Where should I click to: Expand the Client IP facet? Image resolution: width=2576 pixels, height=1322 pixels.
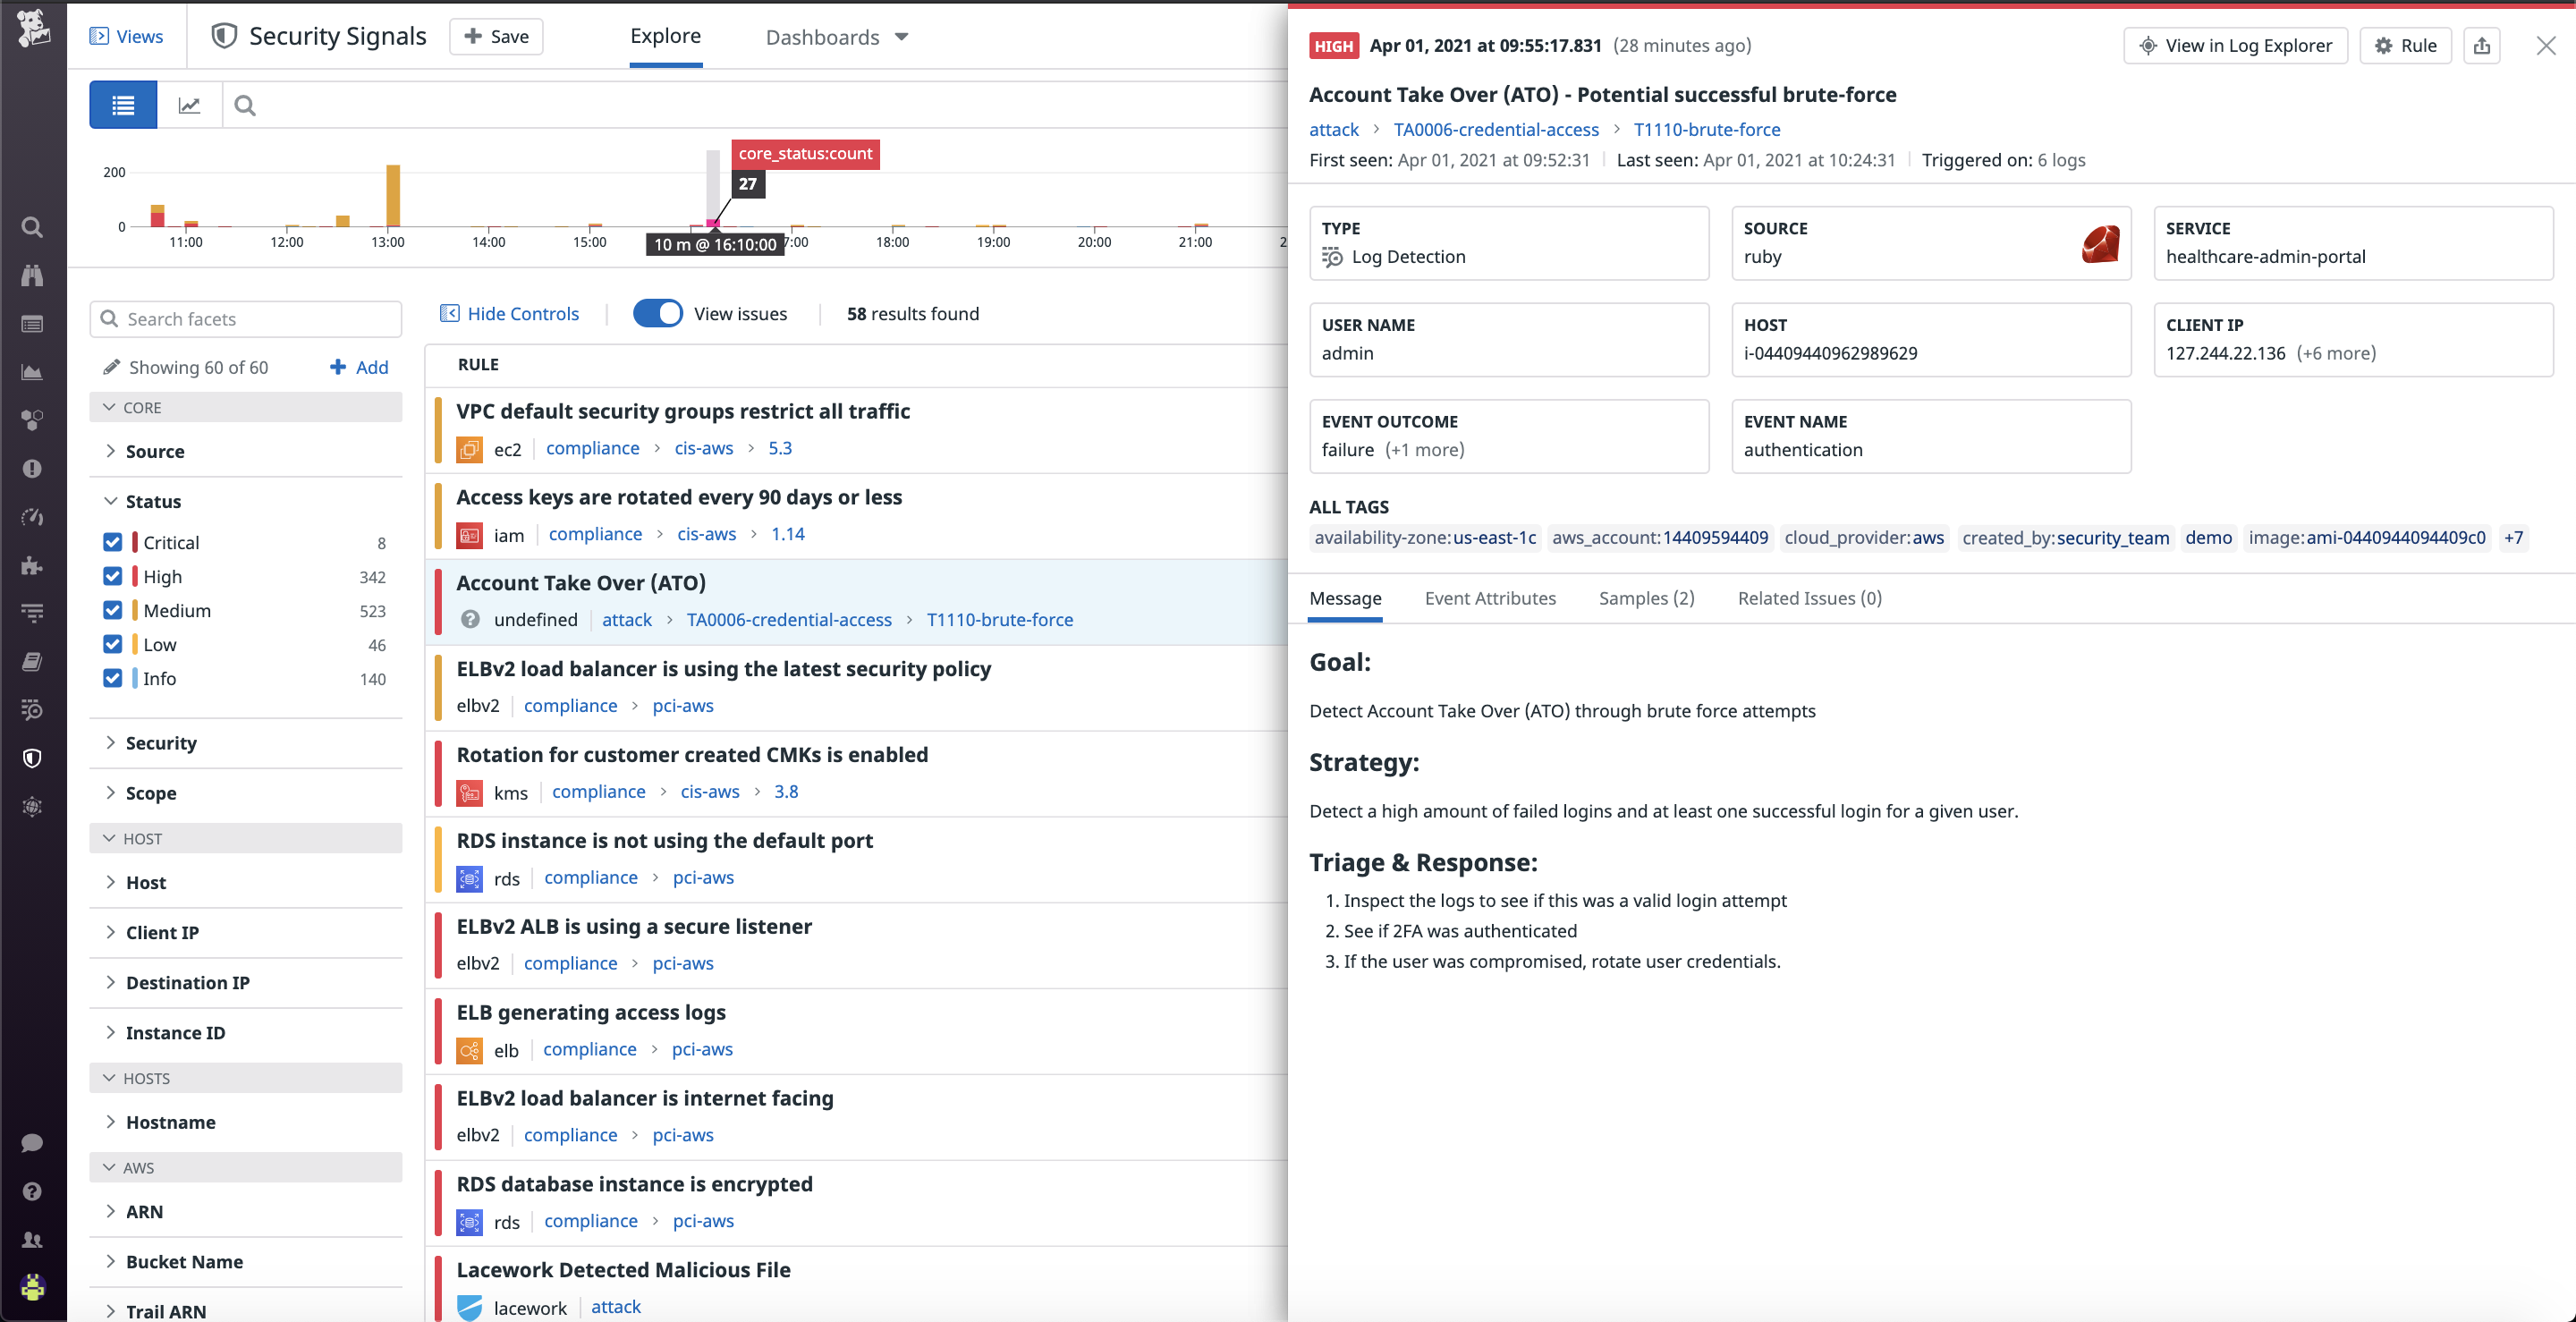[162, 932]
